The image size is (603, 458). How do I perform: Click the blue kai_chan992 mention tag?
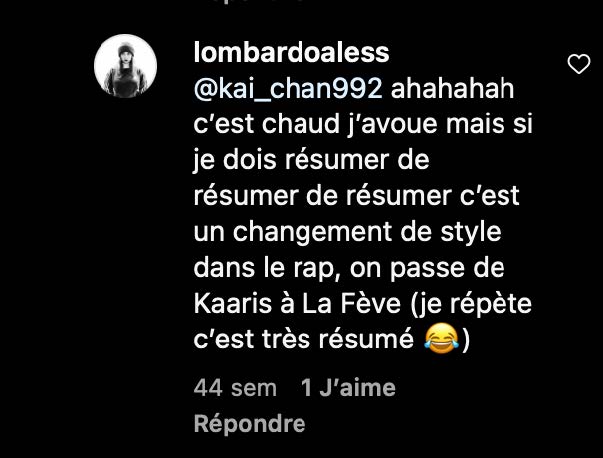(288, 89)
